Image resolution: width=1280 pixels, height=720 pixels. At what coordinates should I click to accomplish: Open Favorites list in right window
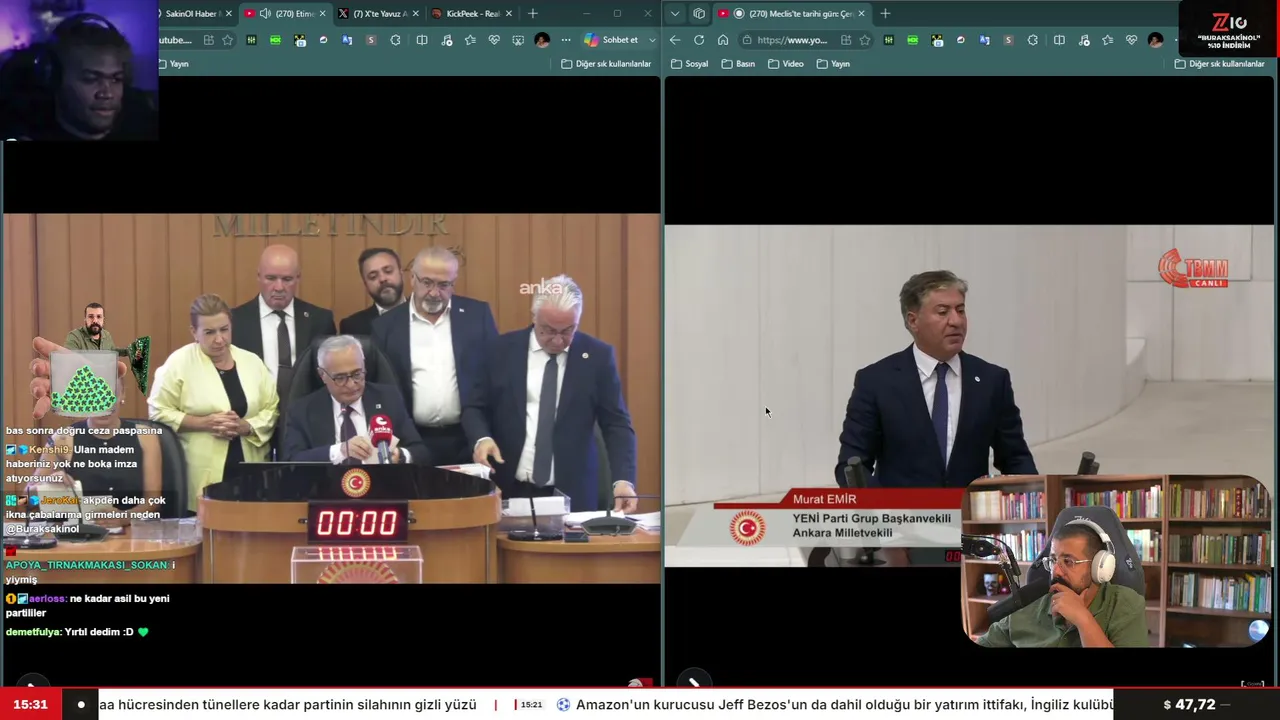1107,40
